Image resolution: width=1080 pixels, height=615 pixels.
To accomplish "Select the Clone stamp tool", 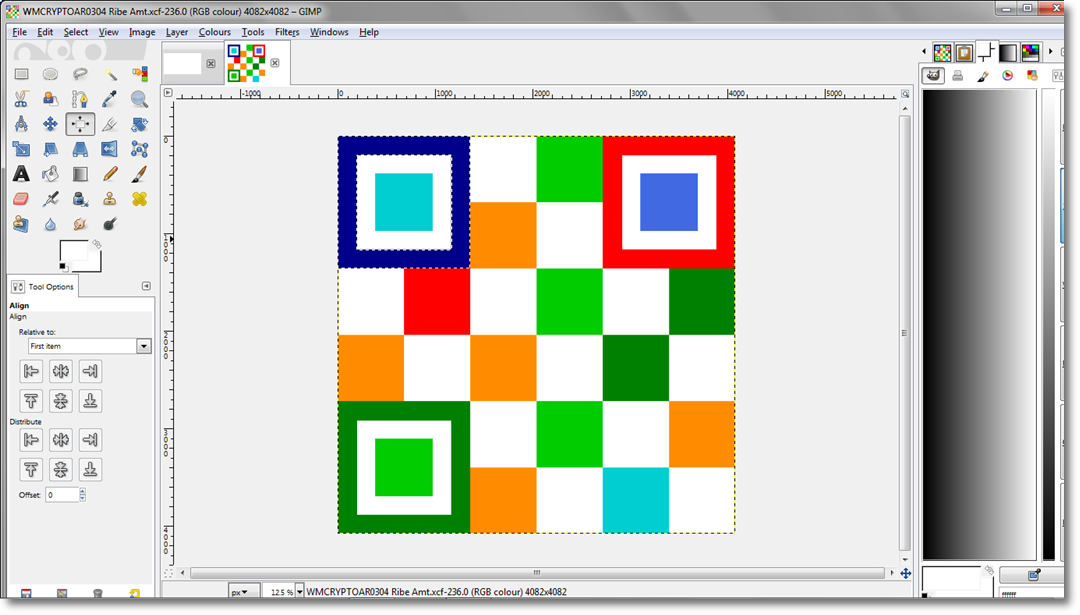I will [110, 199].
